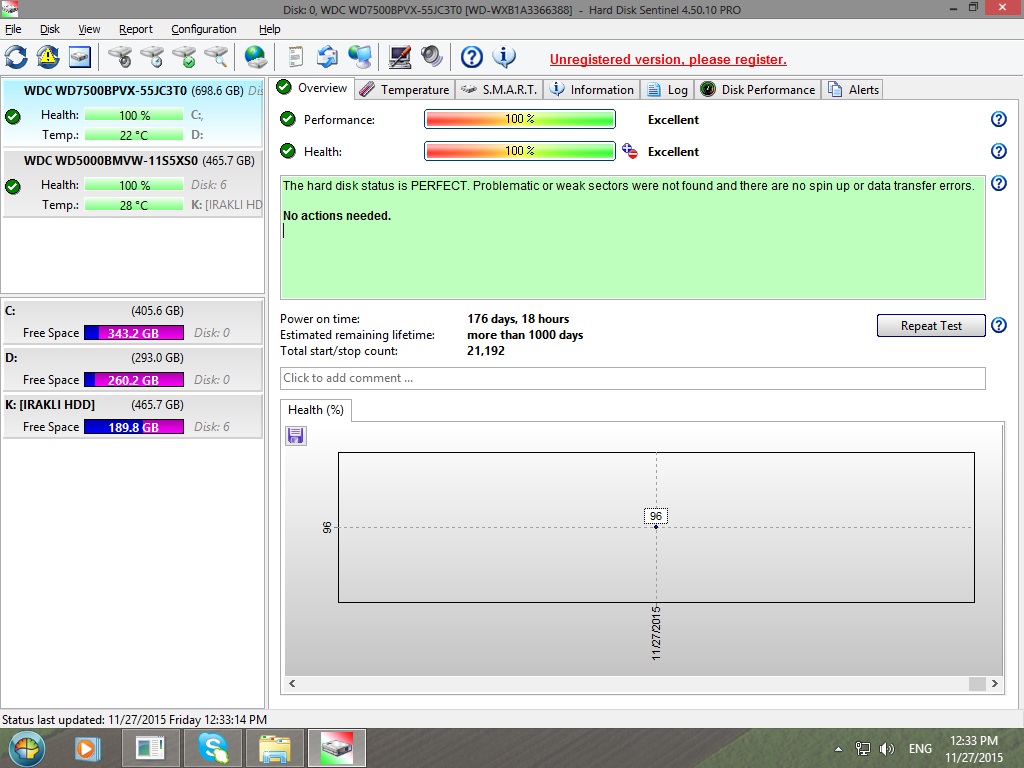Open the Configuration menu
This screenshot has width=1024, height=768.
tap(204, 29)
